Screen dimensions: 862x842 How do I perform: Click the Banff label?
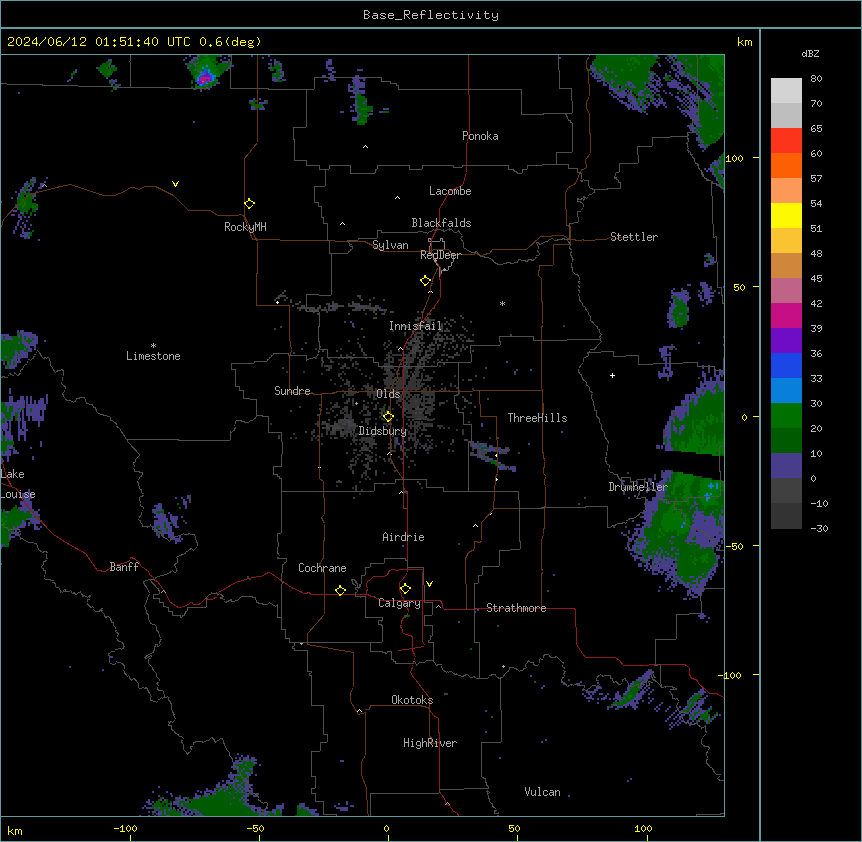(124, 567)
